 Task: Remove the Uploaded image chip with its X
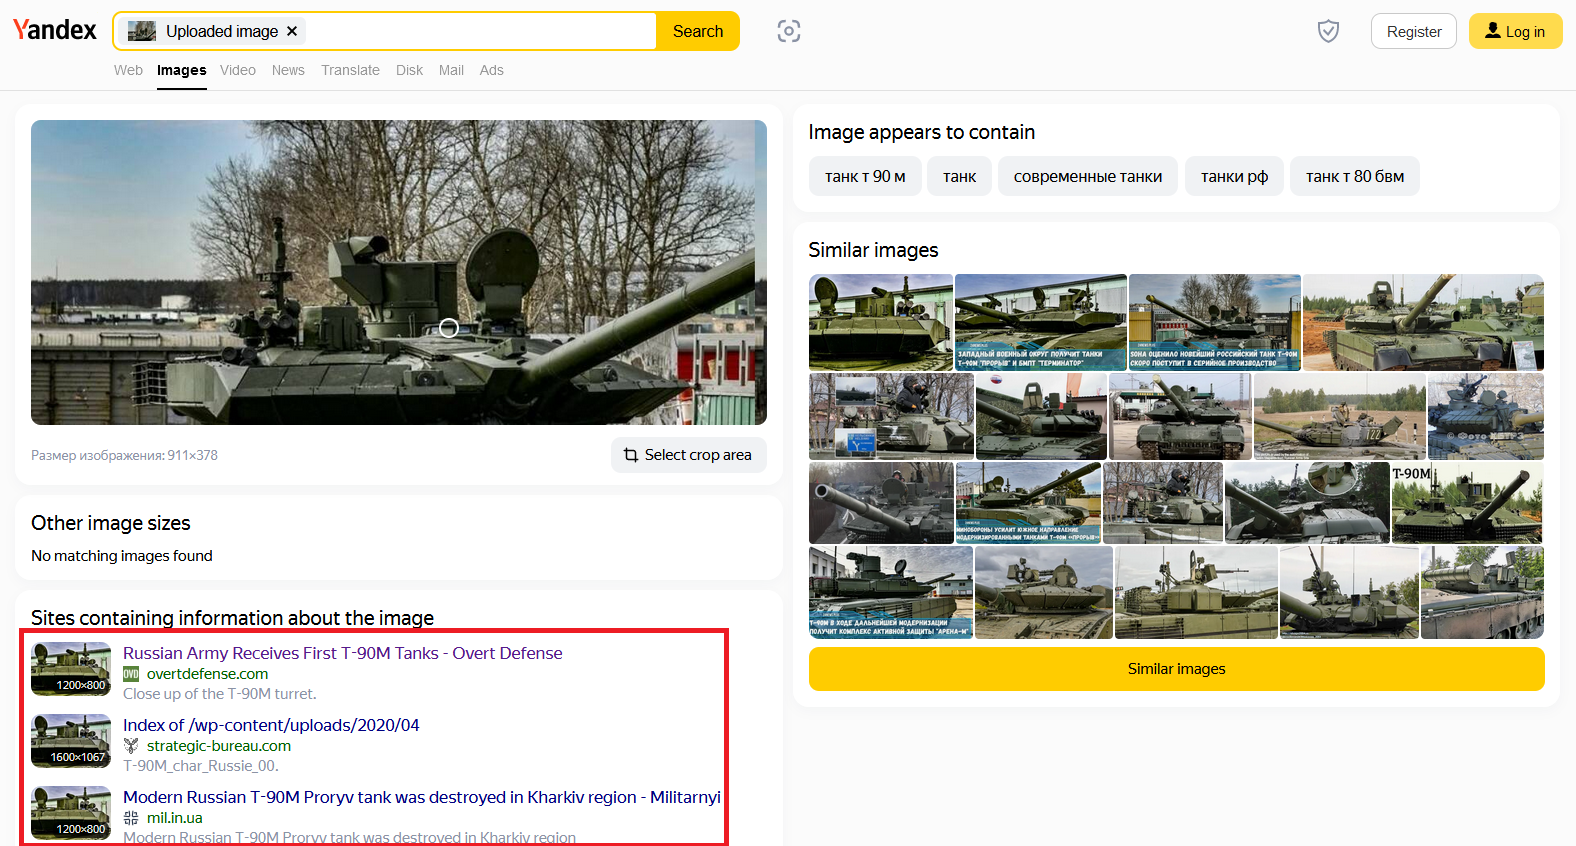(x=292, y=31)
